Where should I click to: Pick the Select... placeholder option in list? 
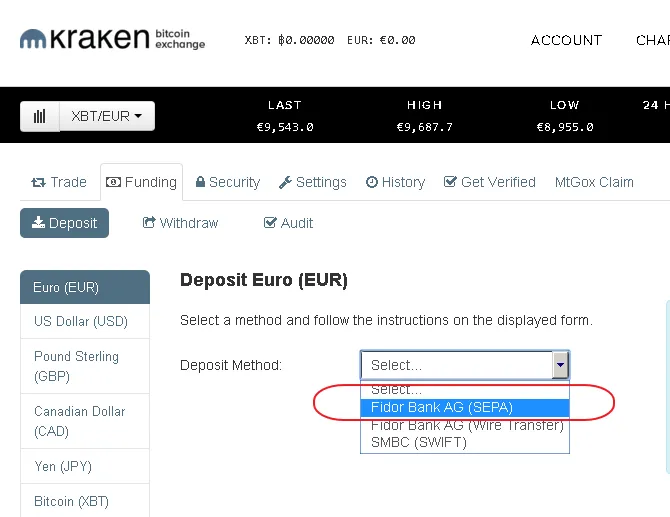pyautogui.click(x=465, y=390)
